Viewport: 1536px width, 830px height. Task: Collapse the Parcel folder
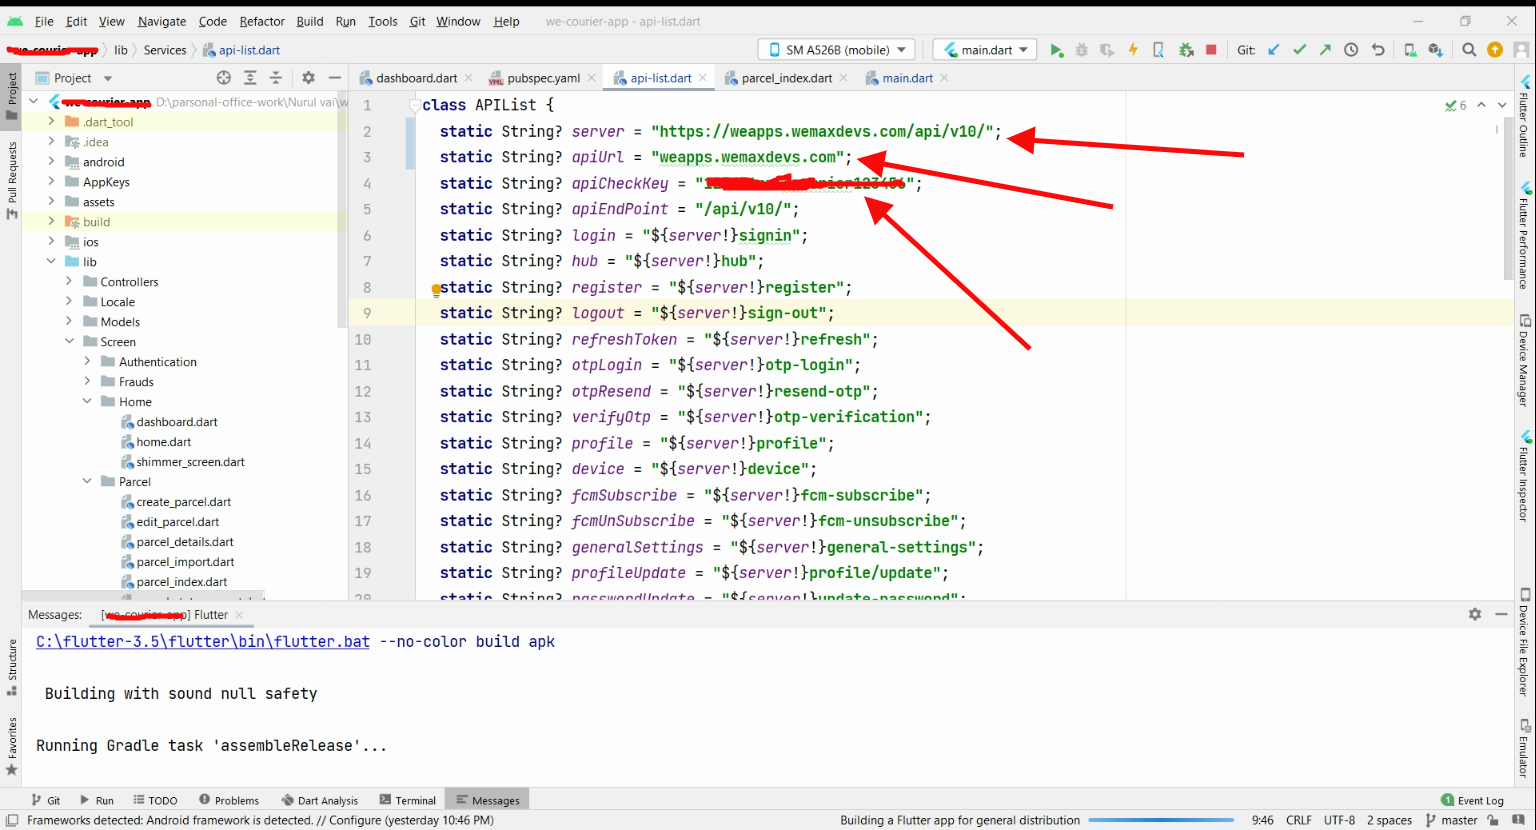point(87,482)
